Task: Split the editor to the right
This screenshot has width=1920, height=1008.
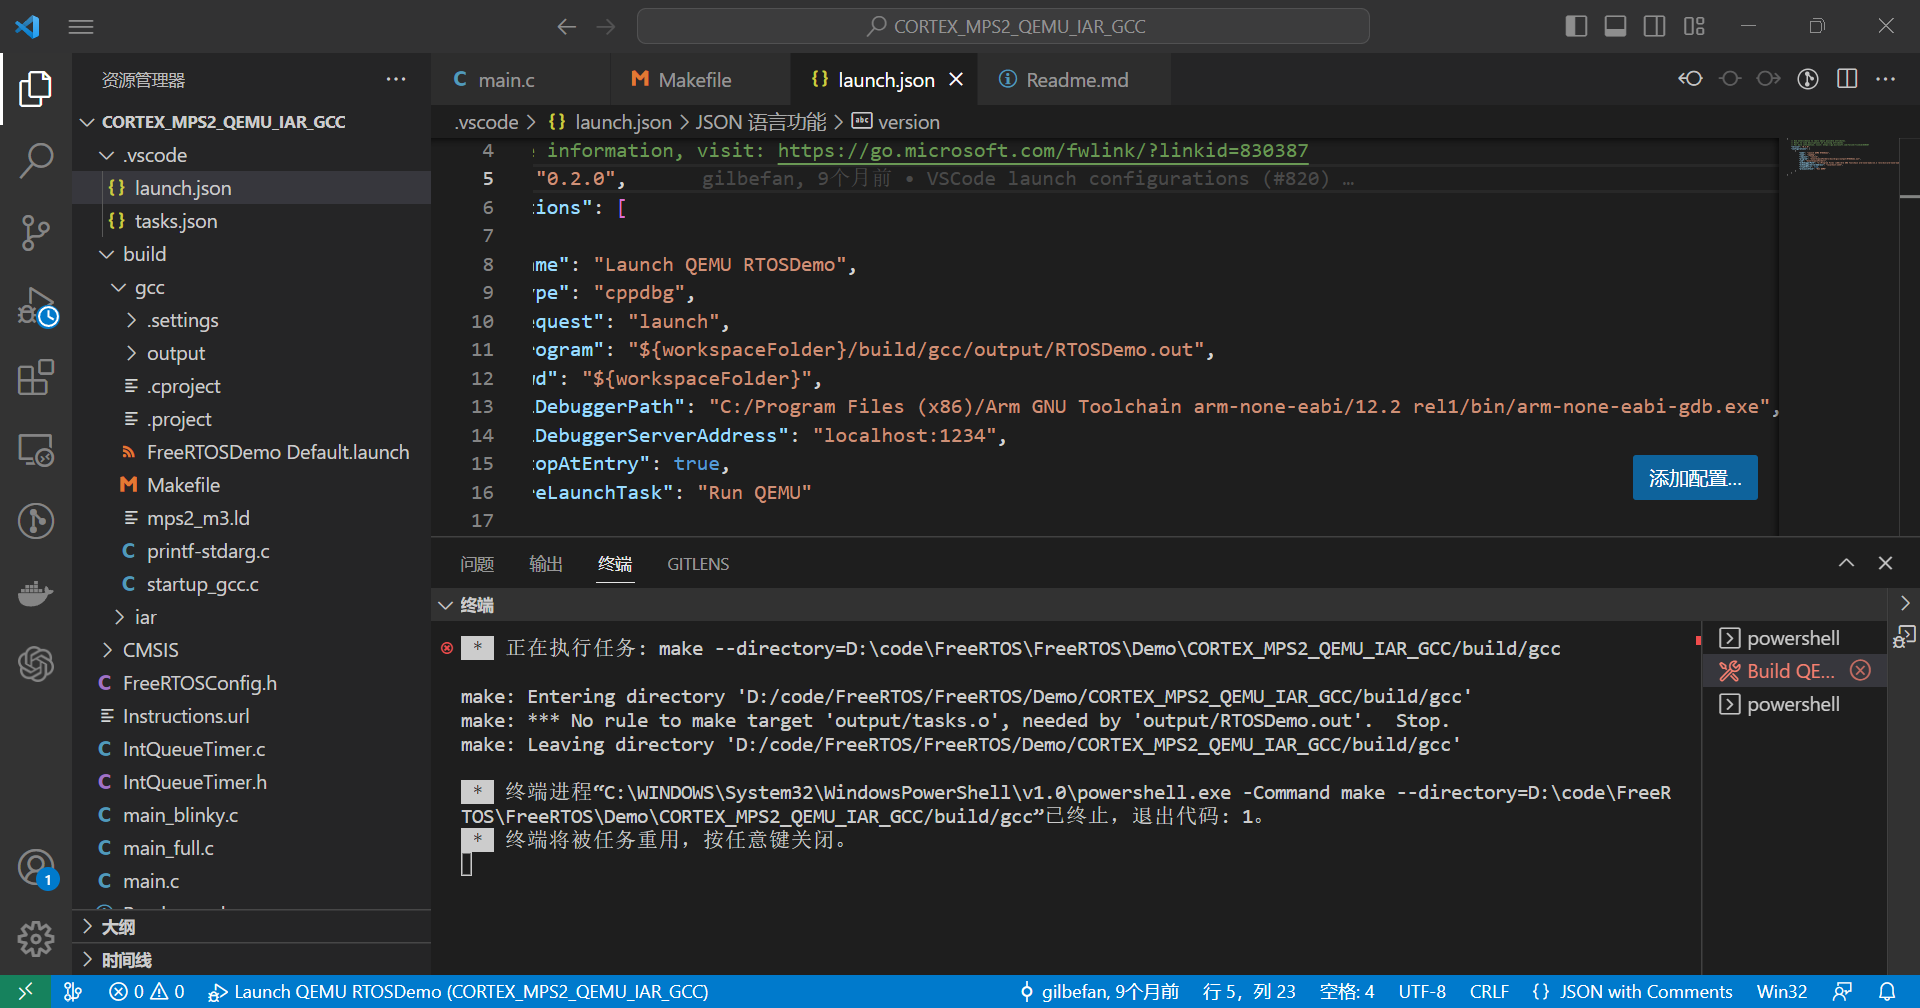Action: [x=1847, y=79]
